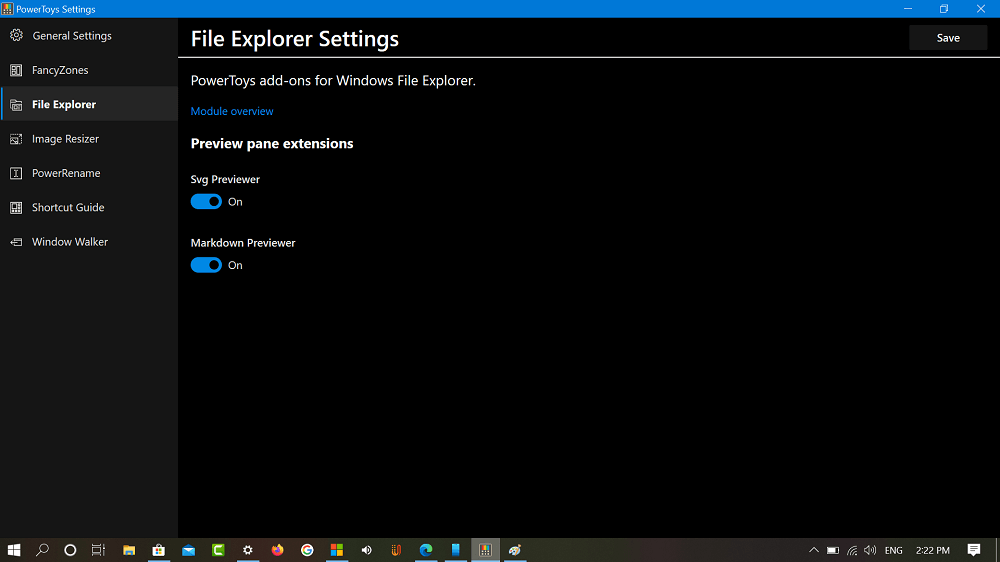Open the blue phone app on taskbar
The width and height of the screenshot is (1000, 562).
(455, 550)
